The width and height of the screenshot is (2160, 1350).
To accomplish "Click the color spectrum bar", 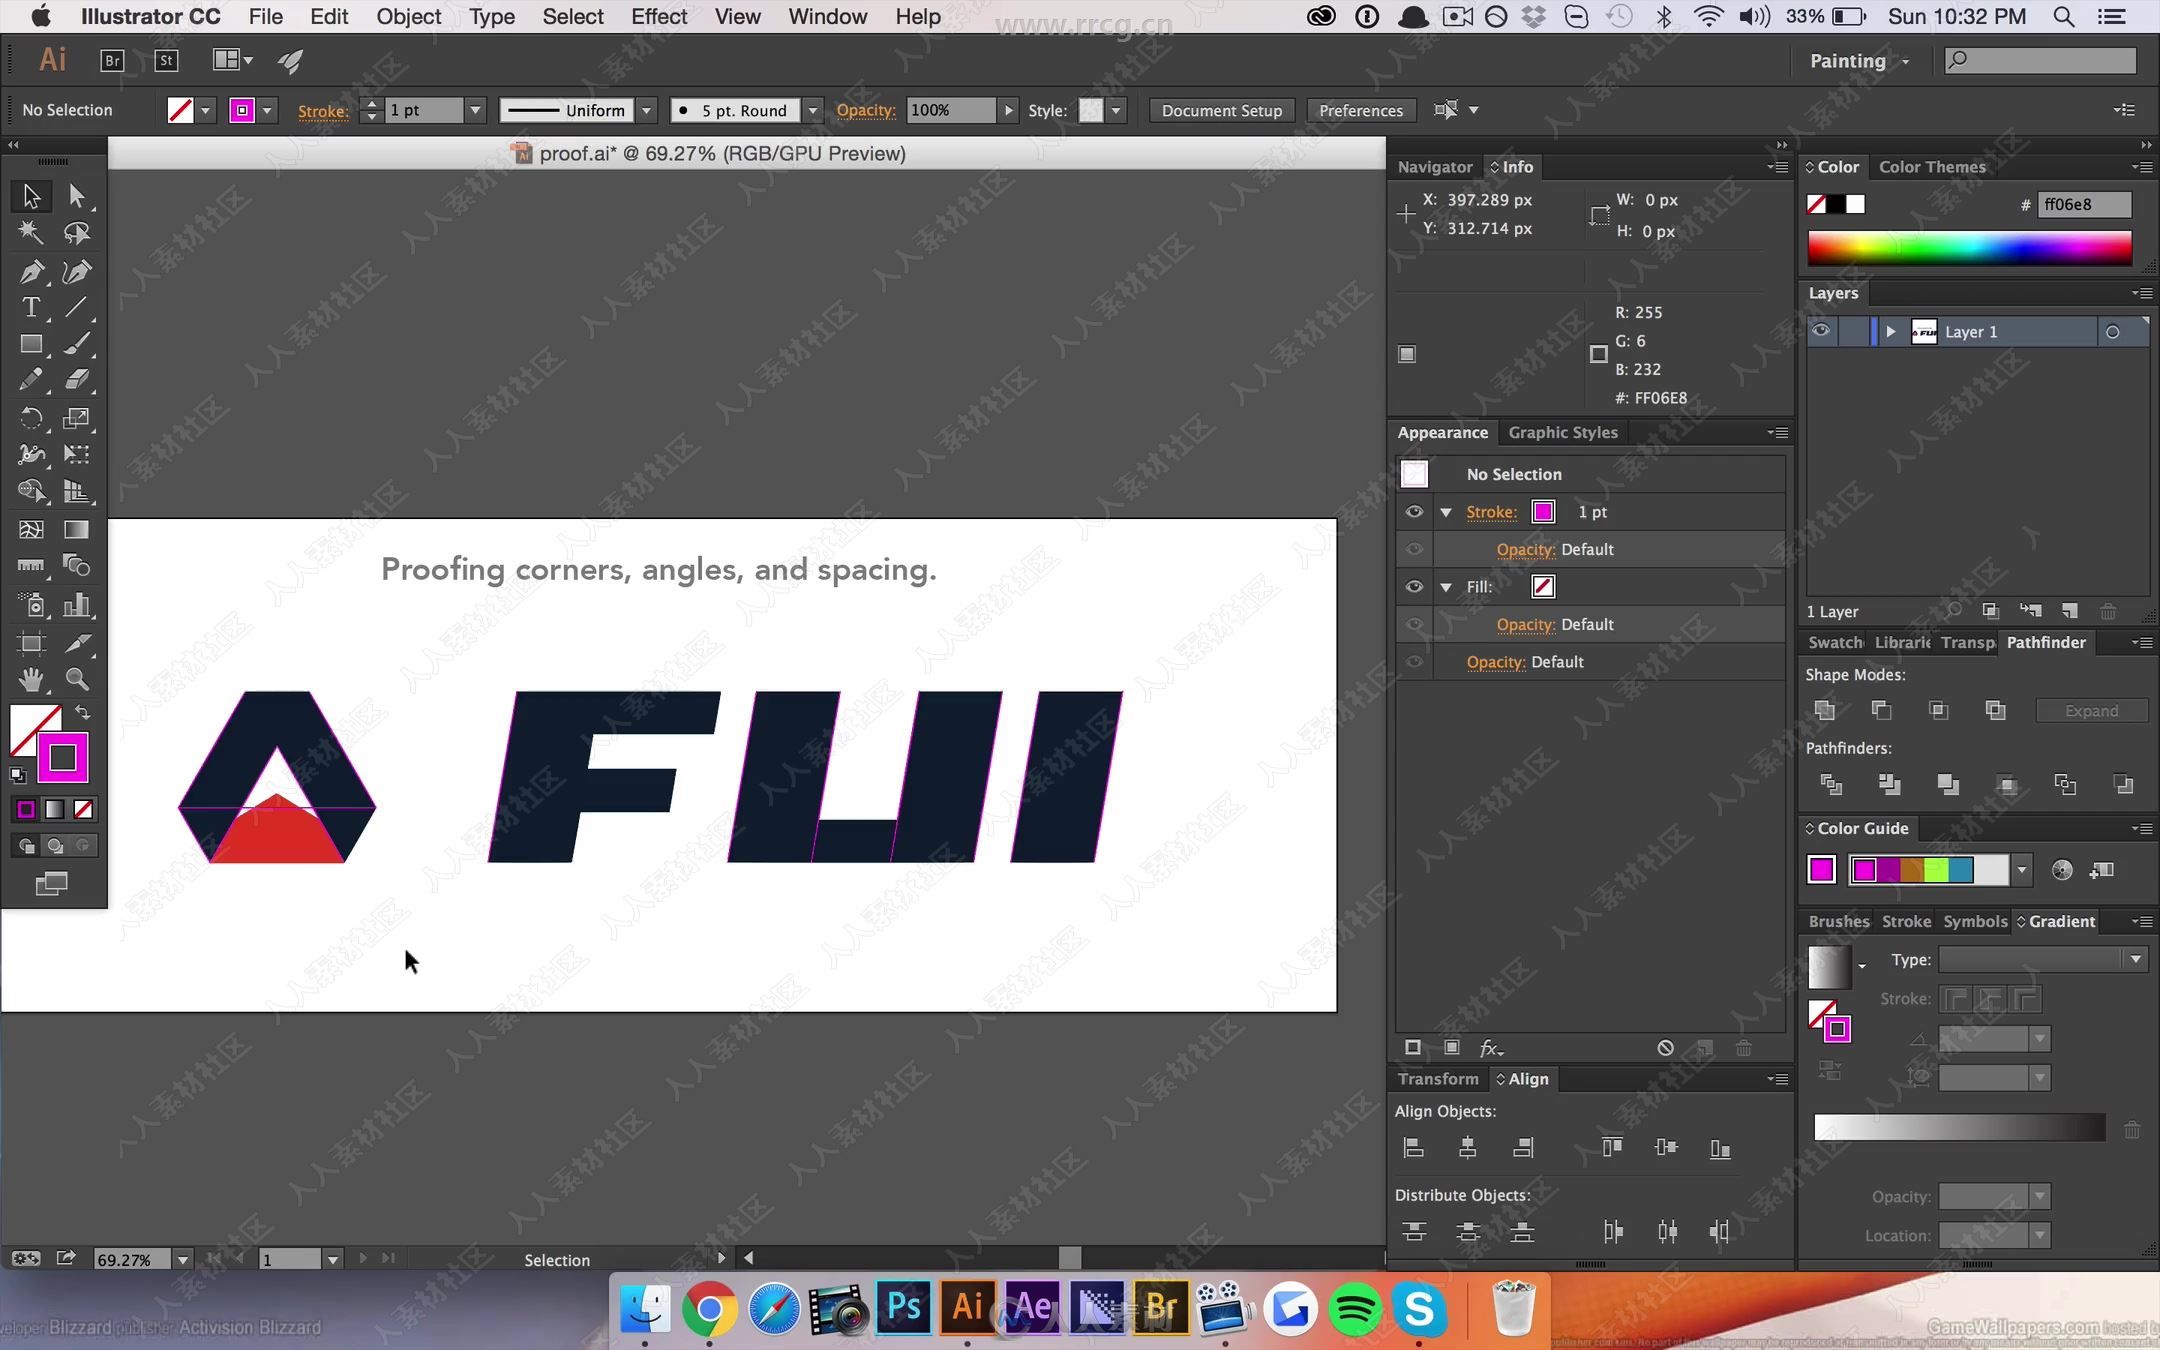I will (x=1969, y=249).
